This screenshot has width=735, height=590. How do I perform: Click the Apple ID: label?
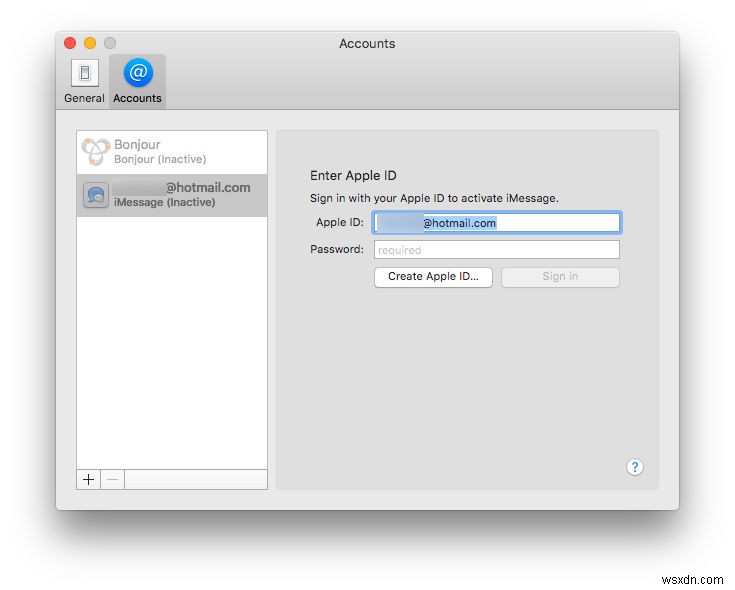[340, 222]
